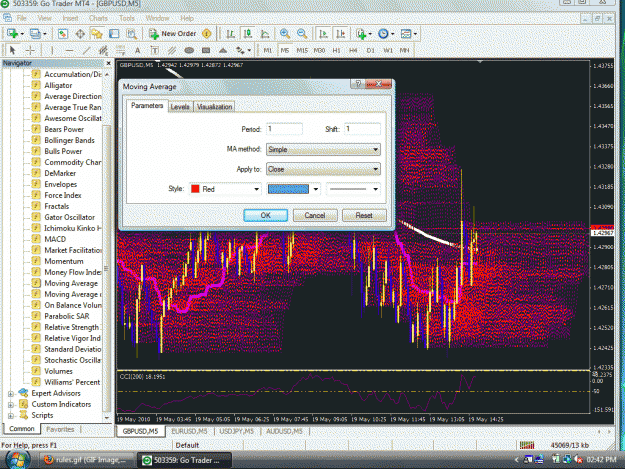
Task: Set timeframe to H1
Action: click(336, 50)
